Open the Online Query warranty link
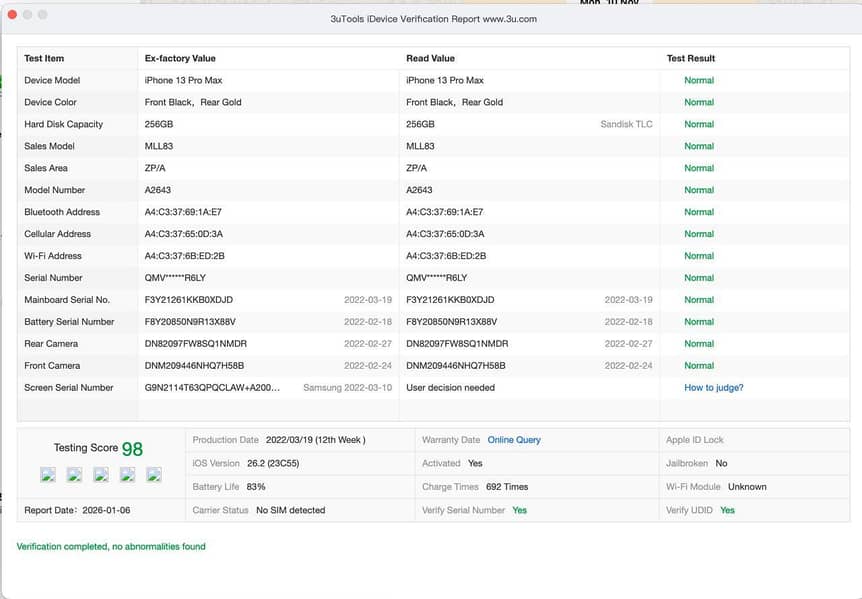 point(513,440)
